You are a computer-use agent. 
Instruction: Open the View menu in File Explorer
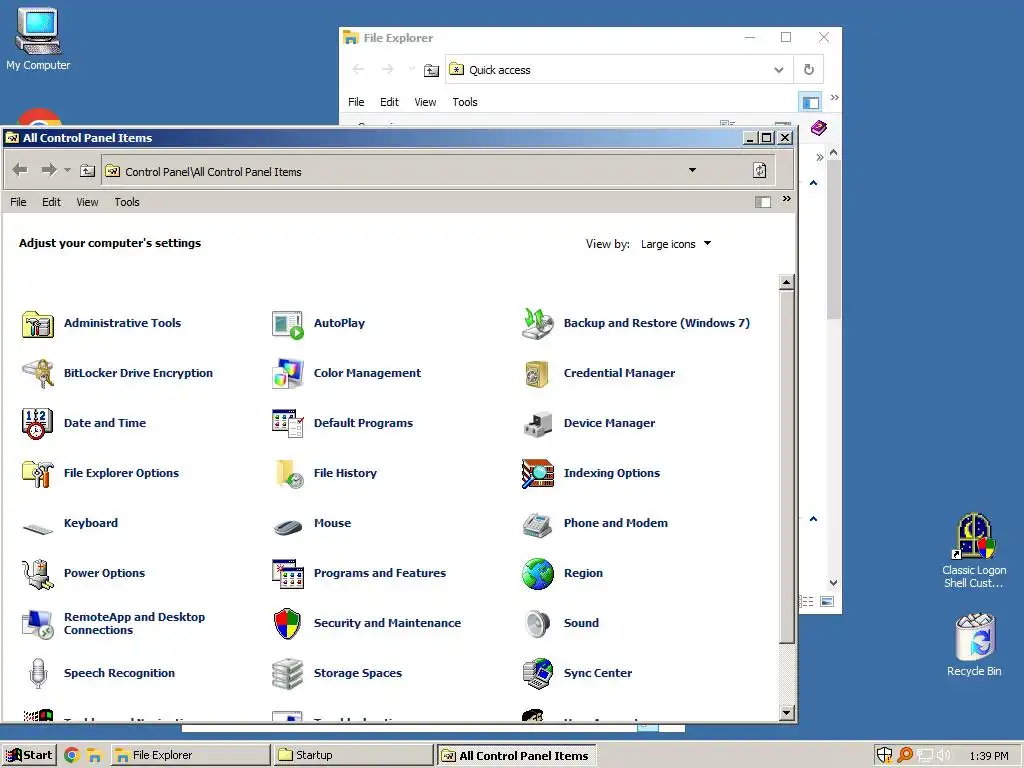425,103
